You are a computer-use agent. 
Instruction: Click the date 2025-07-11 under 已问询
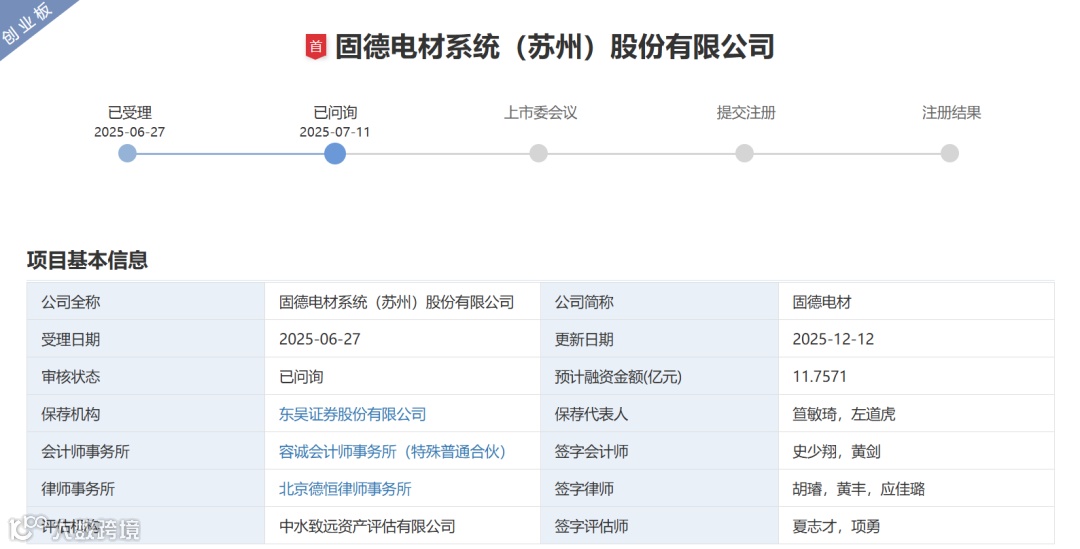point(335,132)
